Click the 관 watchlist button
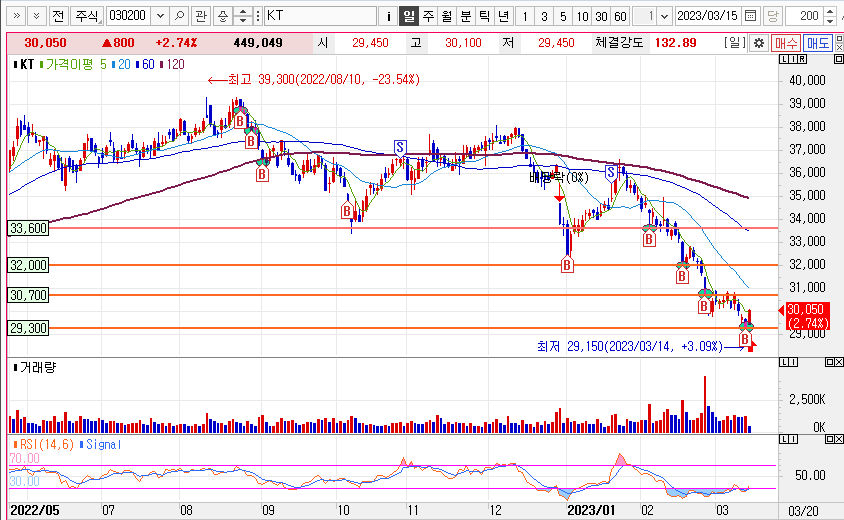 click(x=201, y=16)
